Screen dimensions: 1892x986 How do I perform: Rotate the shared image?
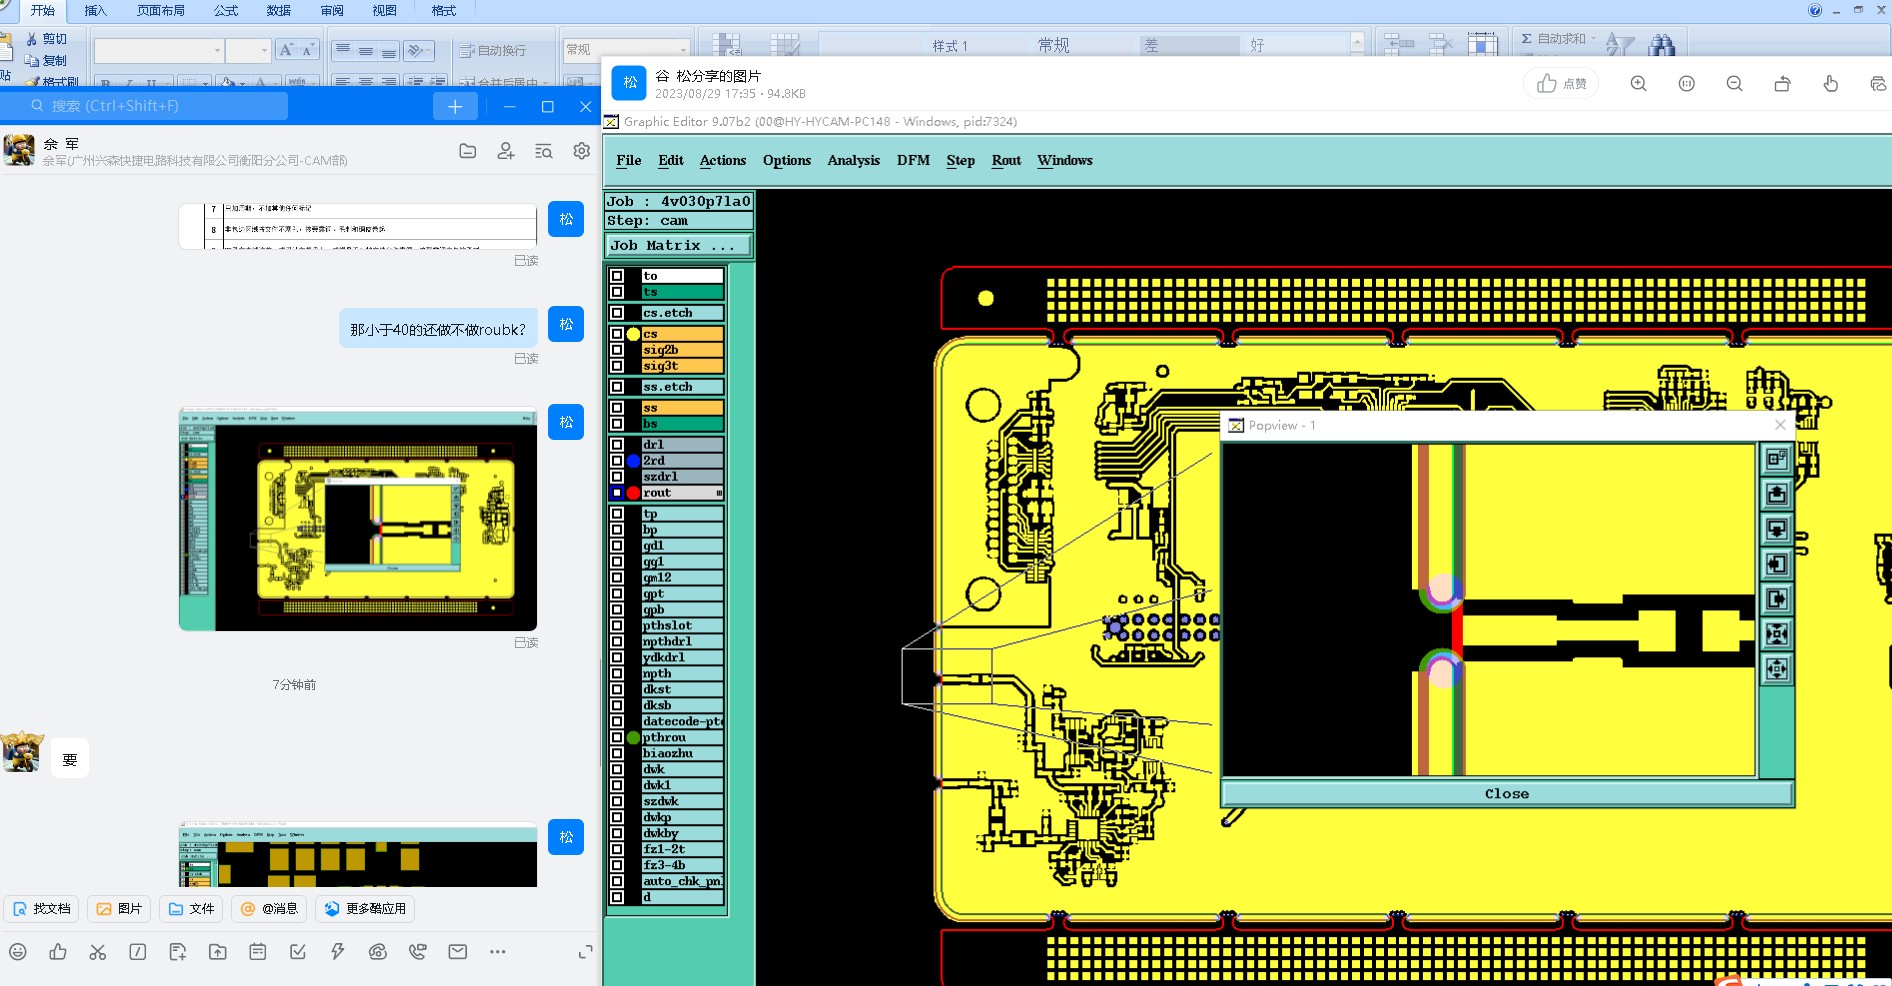coord(1782,84)
